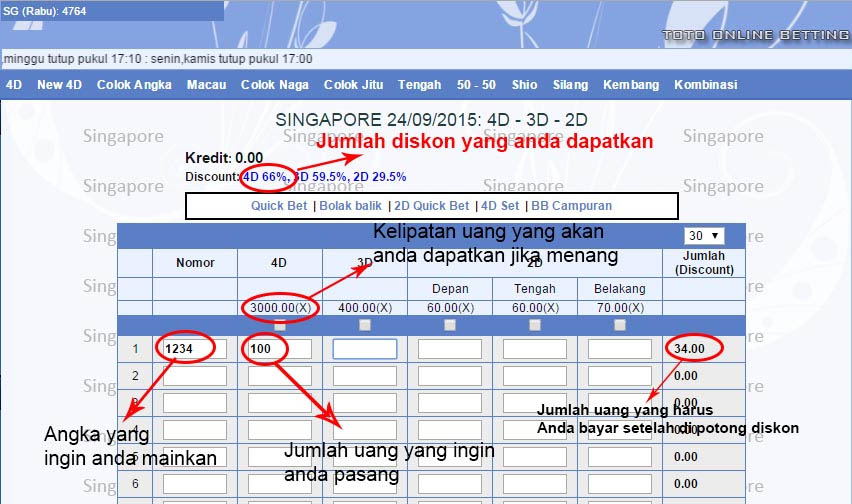Tick the 3D column checkbox

coord(365,325)
